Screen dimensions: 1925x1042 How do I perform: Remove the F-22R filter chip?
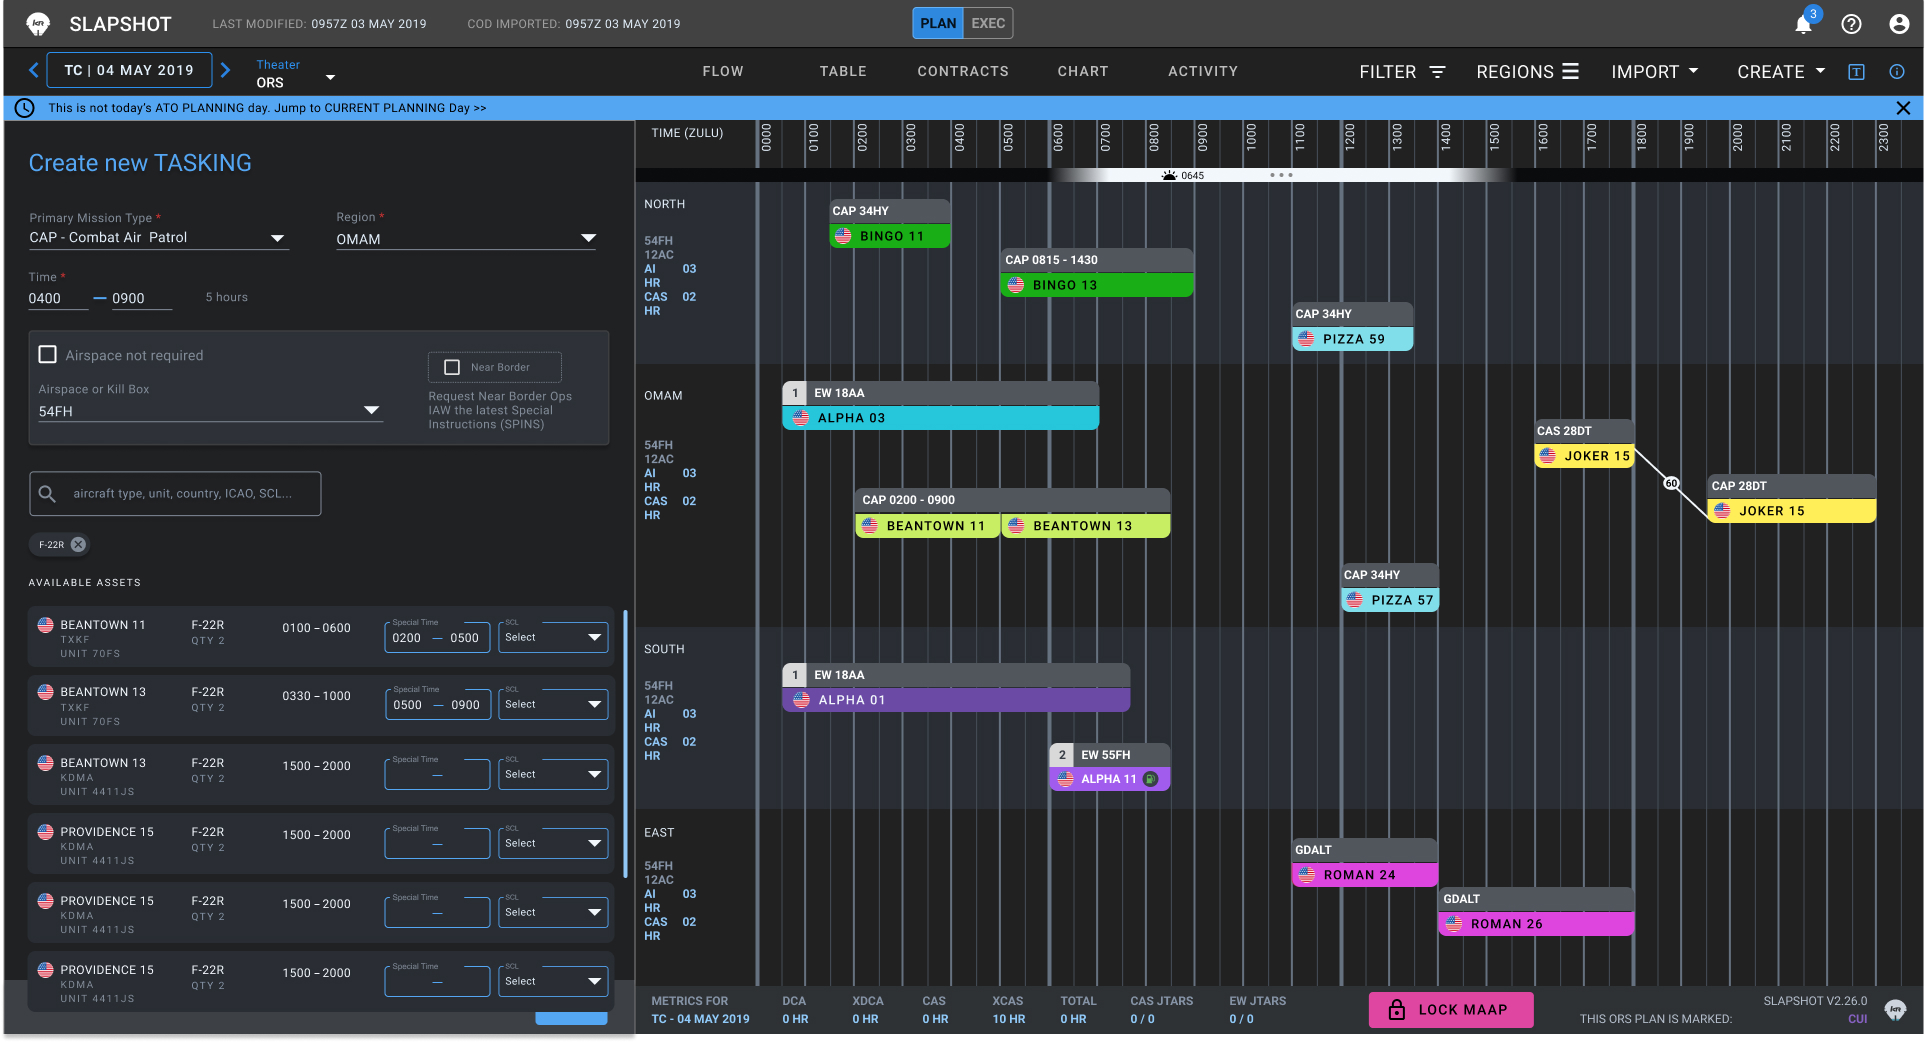[x=78, y=545]
